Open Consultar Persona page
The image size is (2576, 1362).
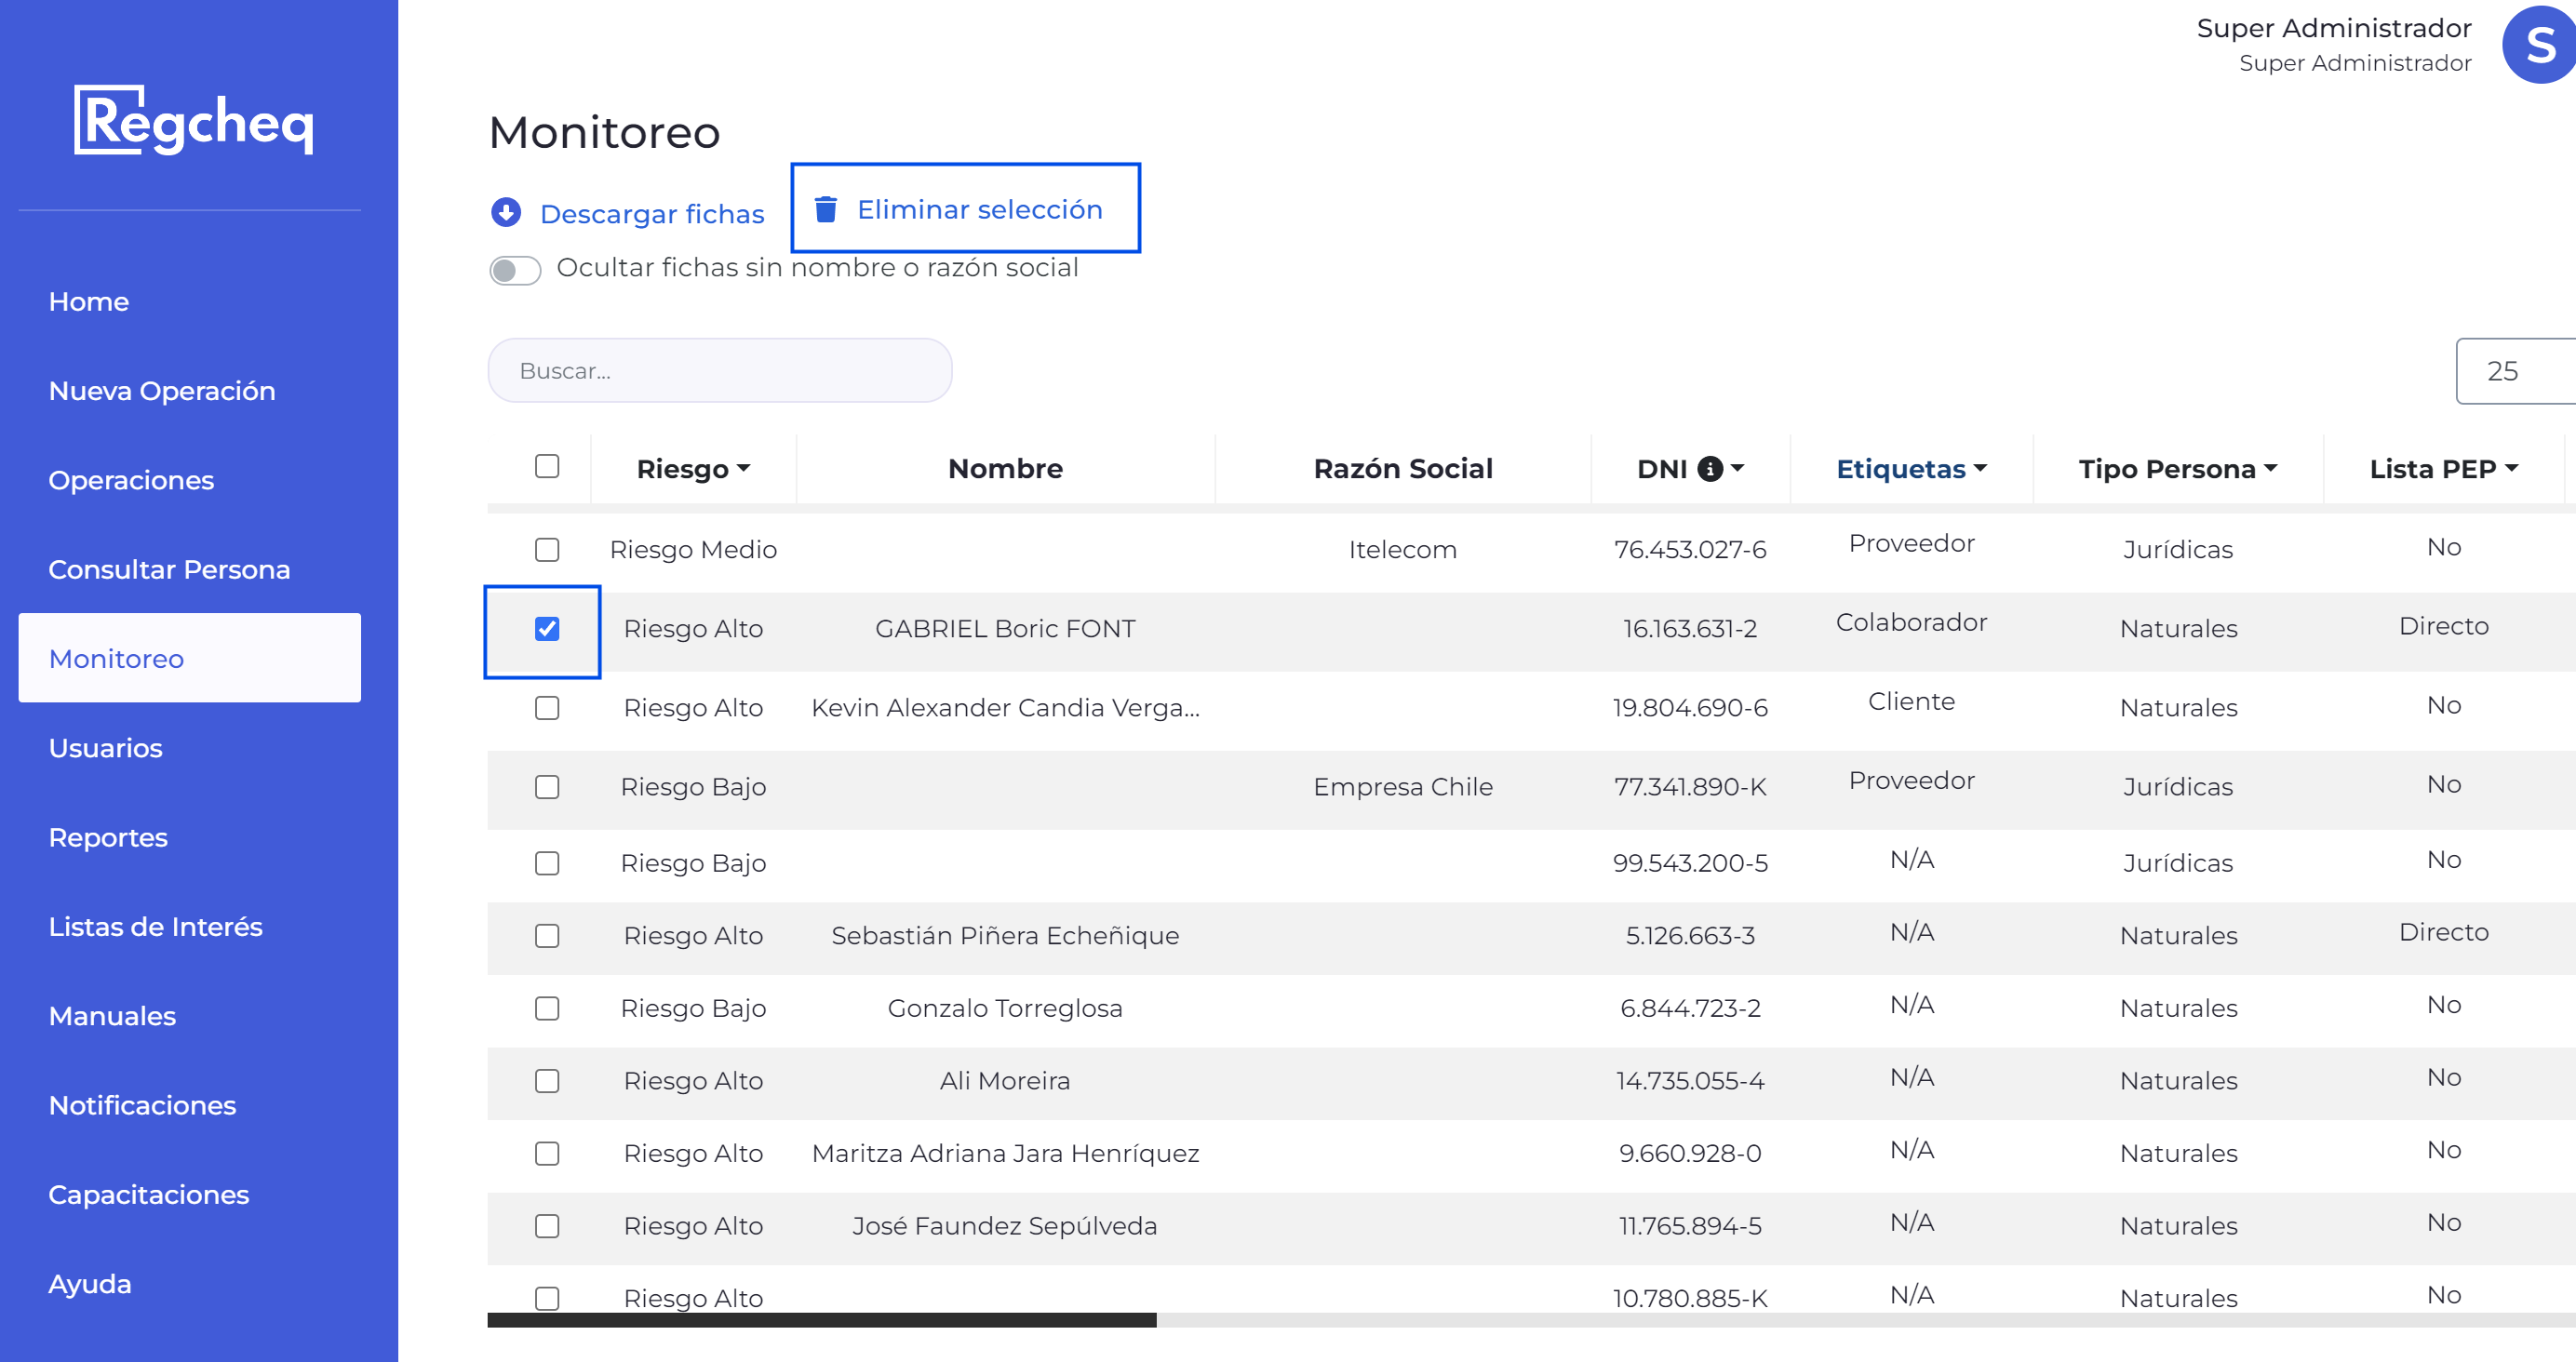[169, 569]
